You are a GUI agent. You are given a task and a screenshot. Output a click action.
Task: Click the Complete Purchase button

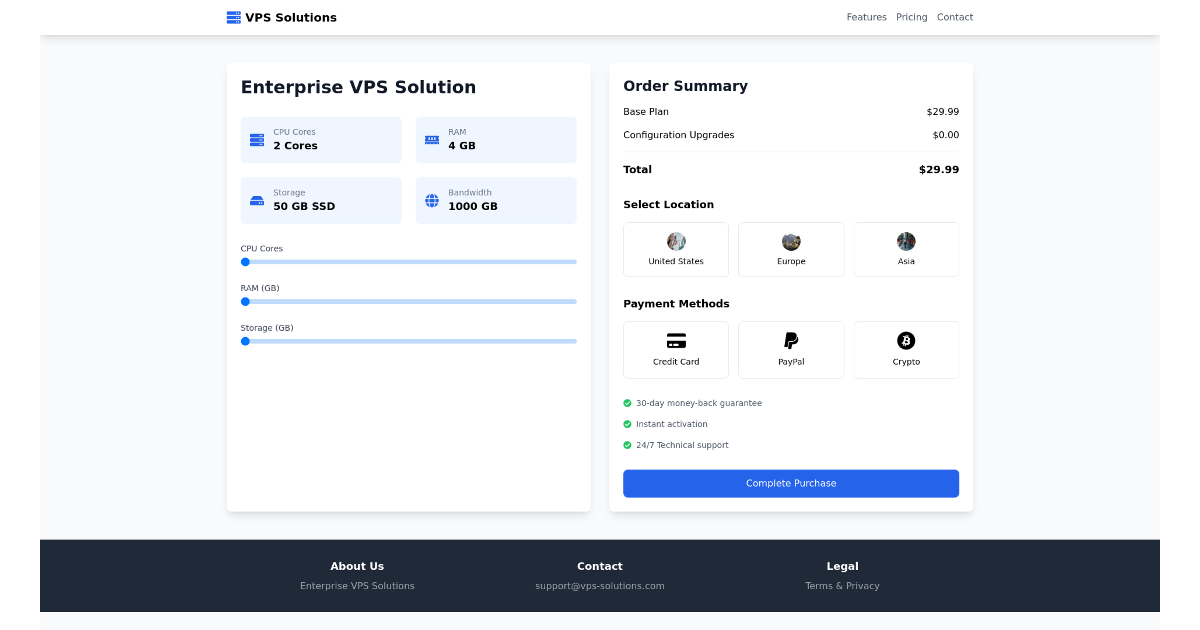(790, 483)
